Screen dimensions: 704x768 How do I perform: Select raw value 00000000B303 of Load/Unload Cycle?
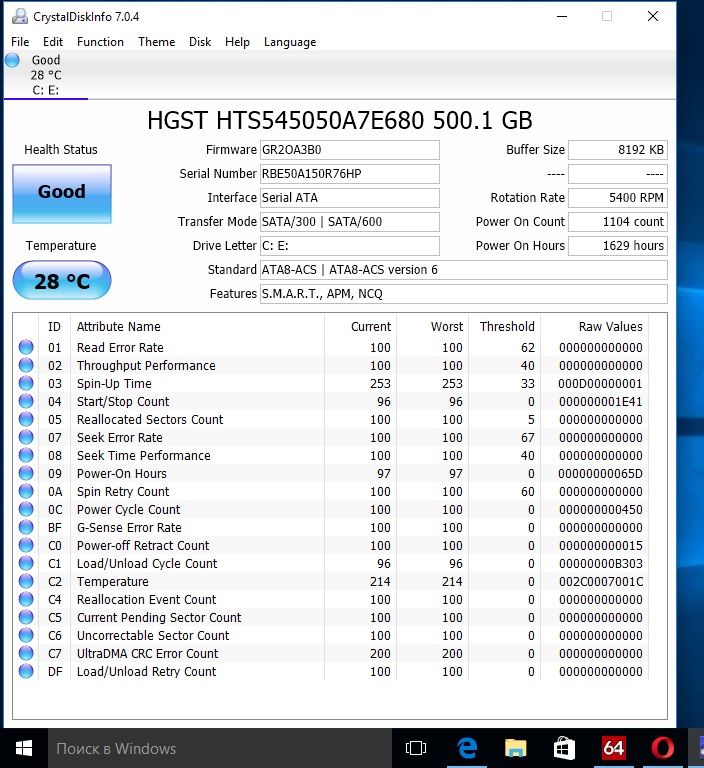click(601, 563)
